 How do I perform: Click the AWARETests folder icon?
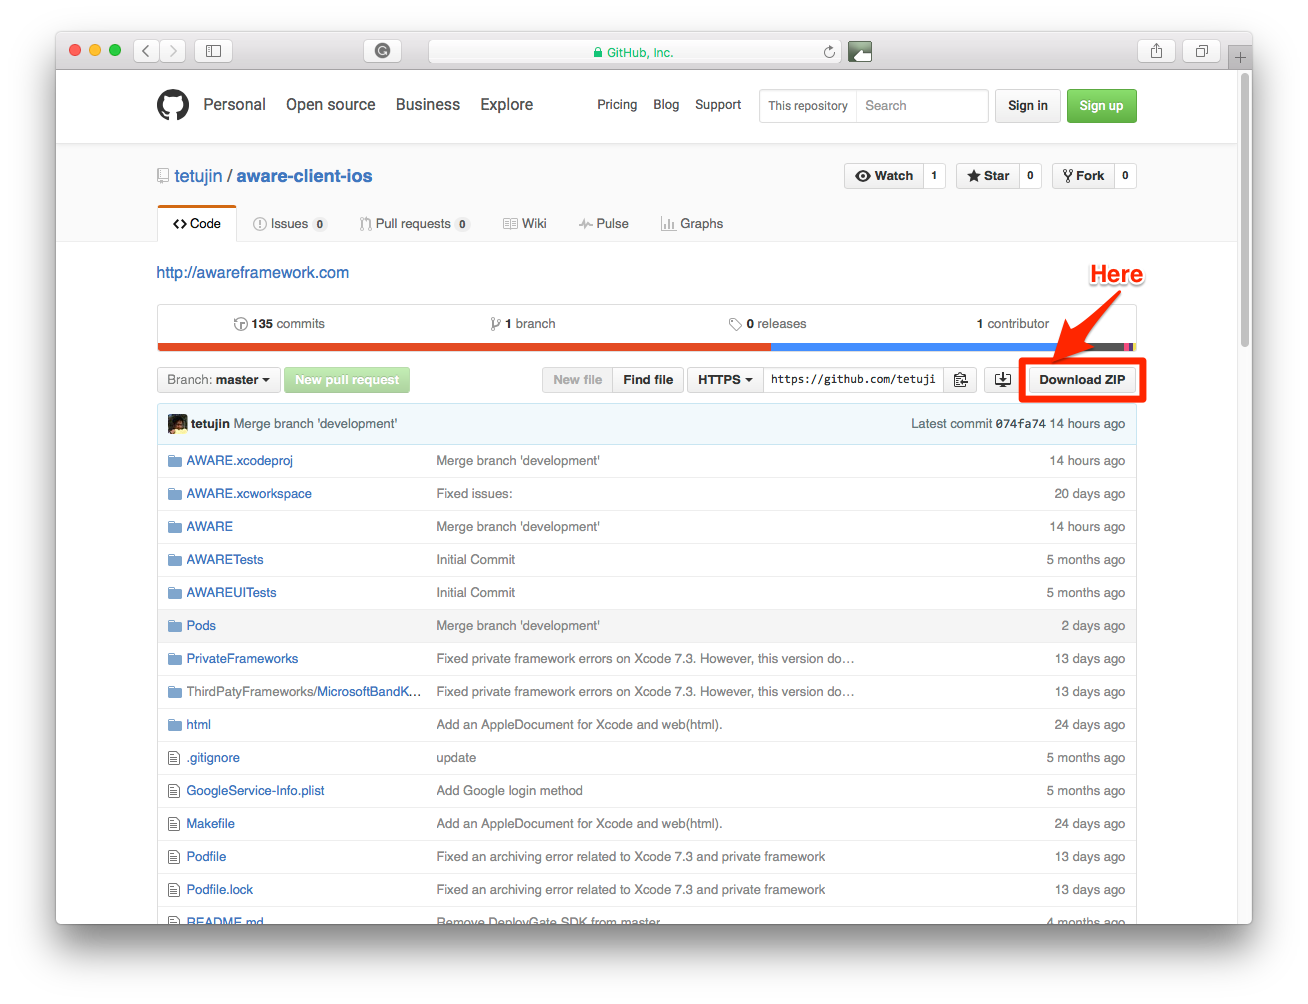pyautogui.click(x=175, y=560)
